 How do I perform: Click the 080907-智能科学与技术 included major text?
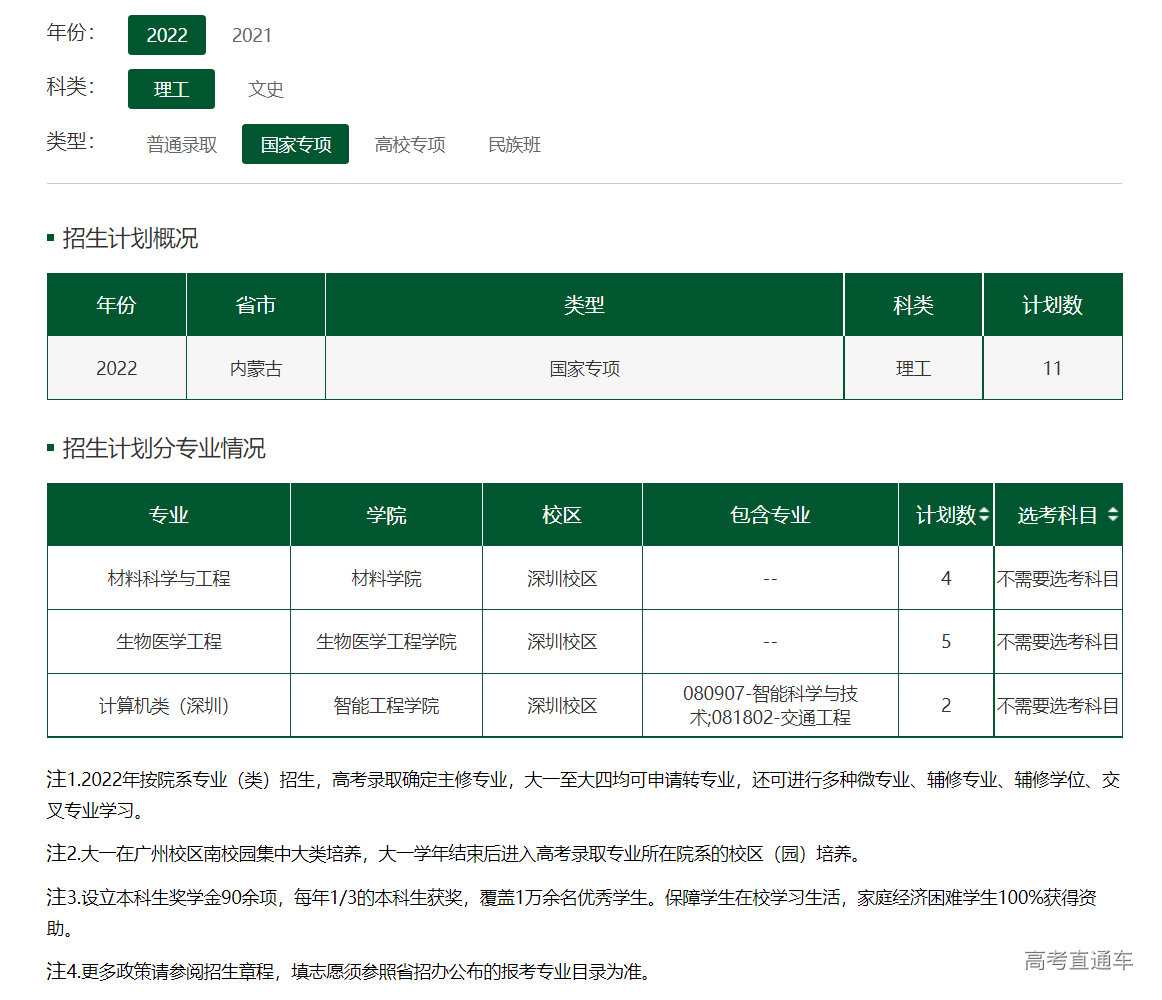[x=770, y=694]
